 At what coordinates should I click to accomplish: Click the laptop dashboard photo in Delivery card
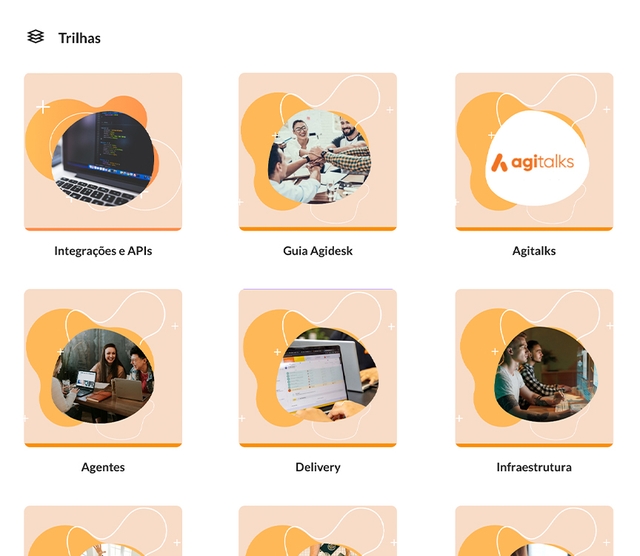327,374
